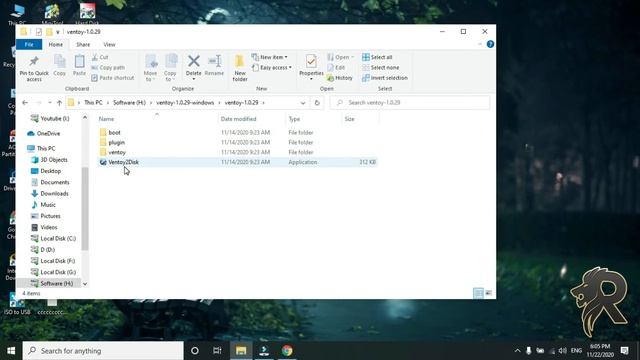Open the Move to dropdown
This screenshot has width=640, height=360.
tap(150, 68)
